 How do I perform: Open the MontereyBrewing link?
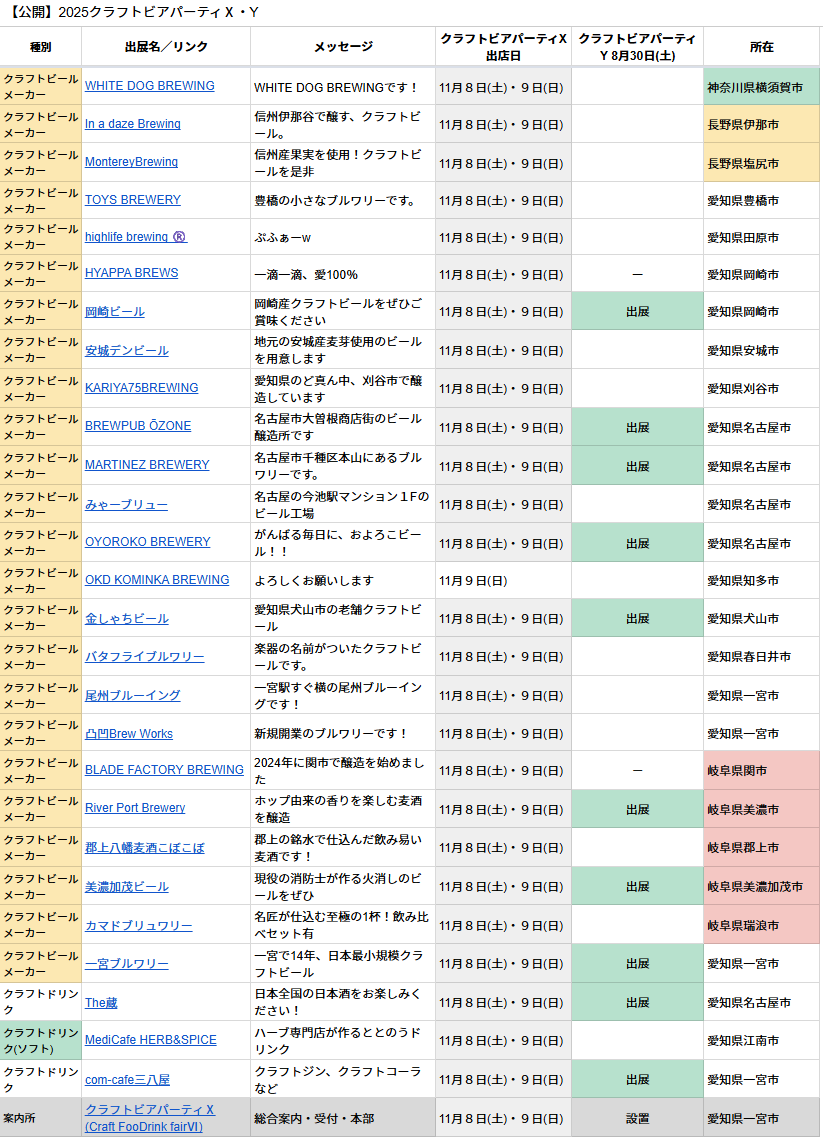click(x=131, y=162)
